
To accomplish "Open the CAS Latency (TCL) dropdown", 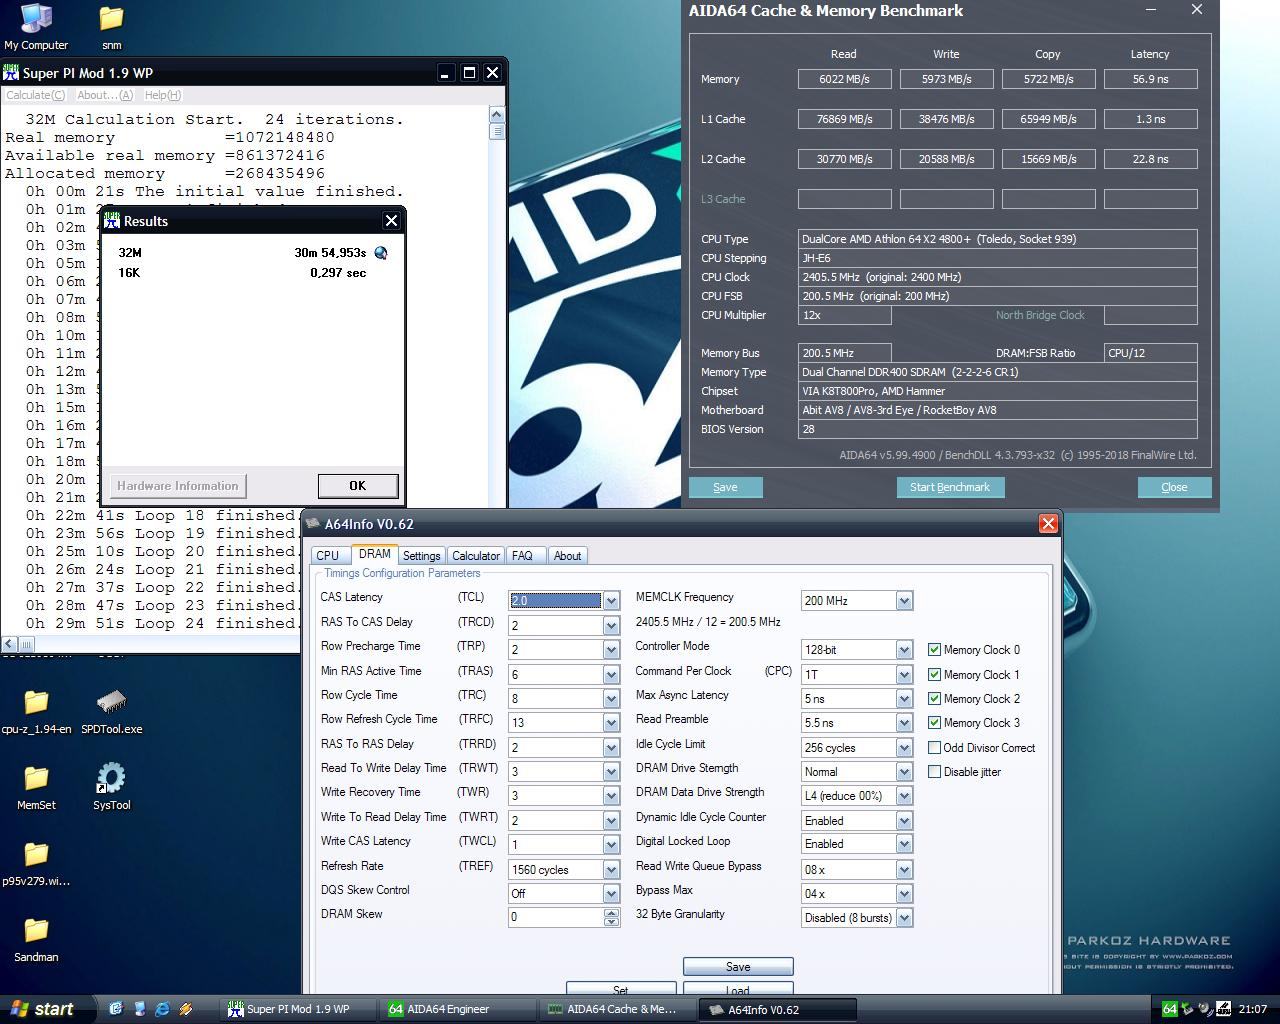I will tap(611, 601).
